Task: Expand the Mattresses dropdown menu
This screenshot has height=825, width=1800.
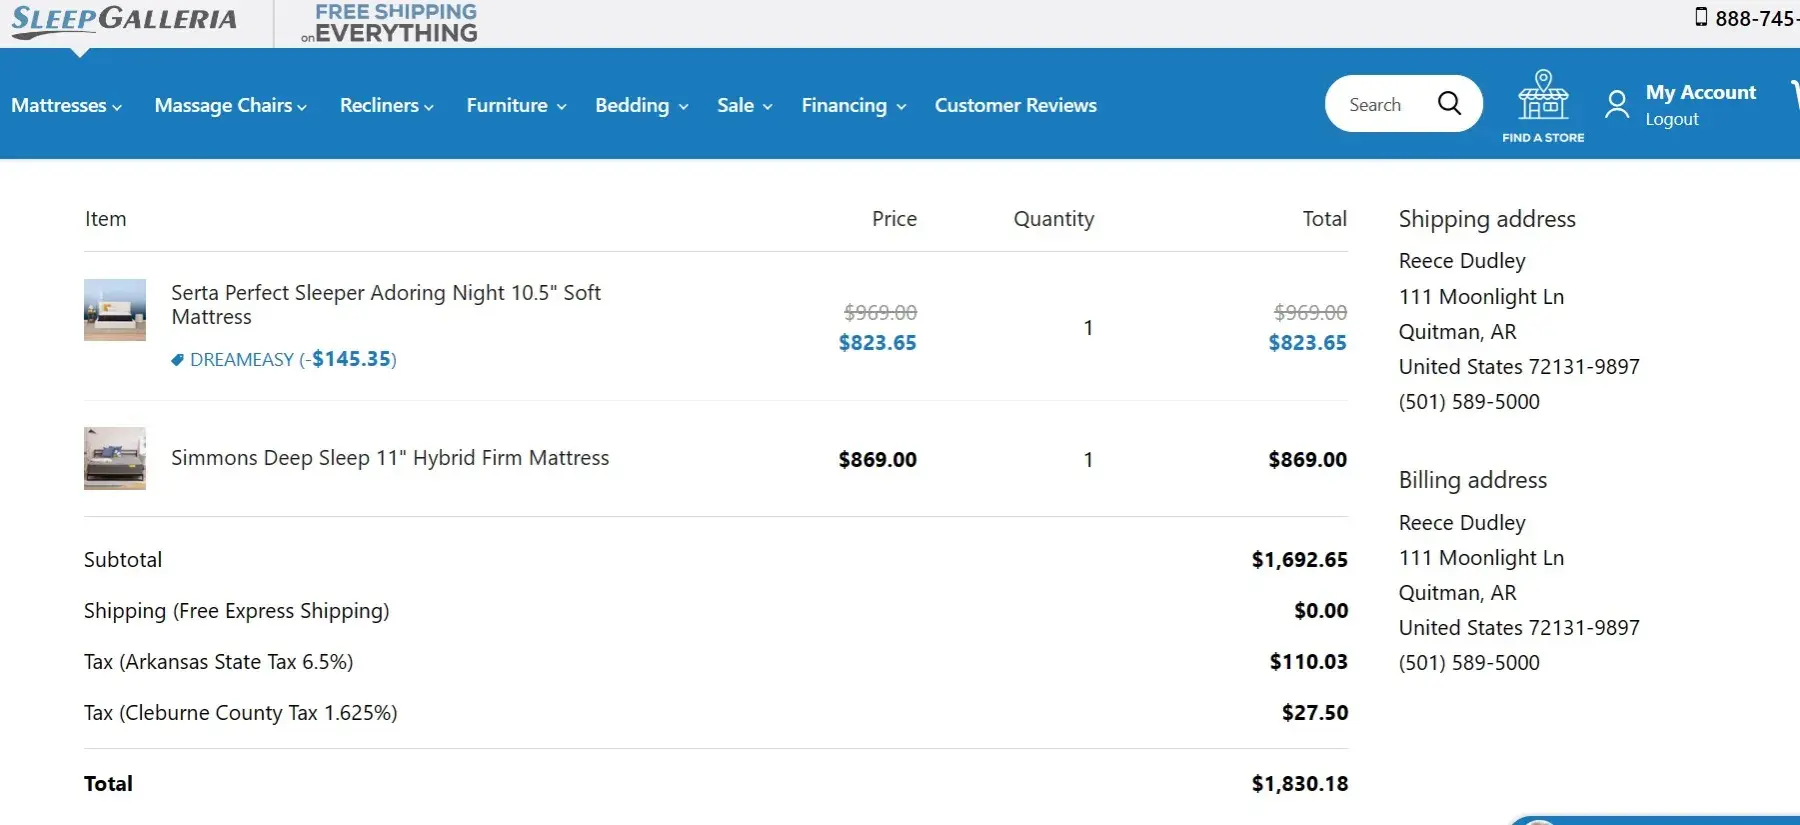Action: click(66, 105)
